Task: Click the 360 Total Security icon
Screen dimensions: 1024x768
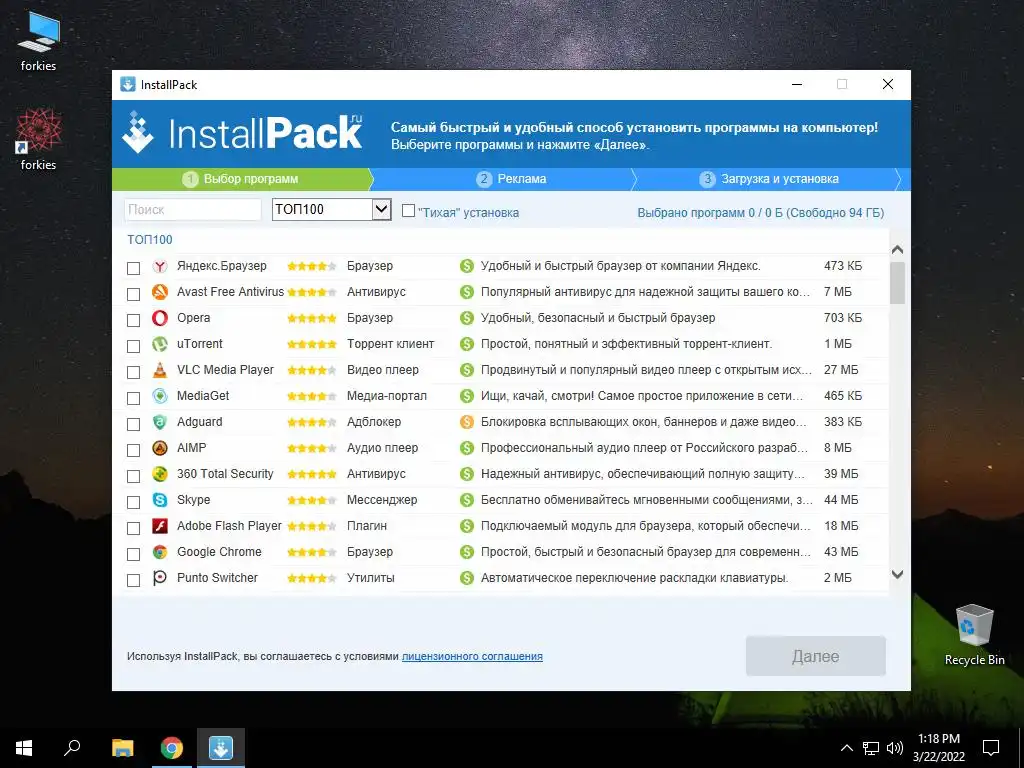Action: 160,474
